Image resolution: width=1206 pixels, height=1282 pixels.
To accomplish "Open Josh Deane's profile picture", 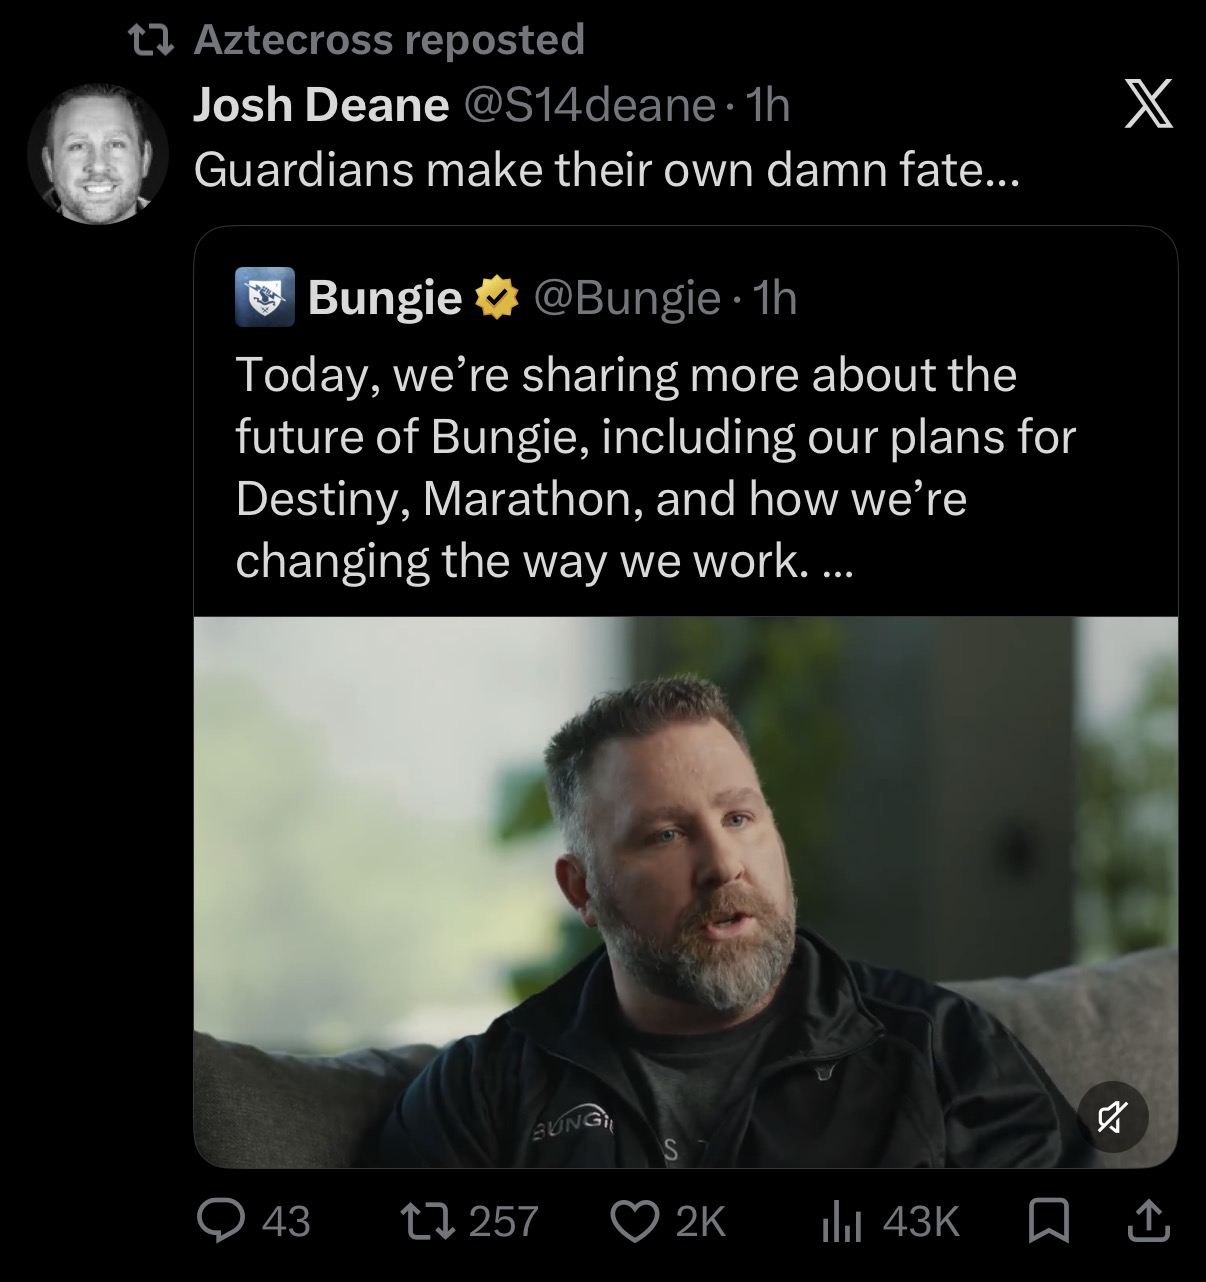I will (97, 153).
